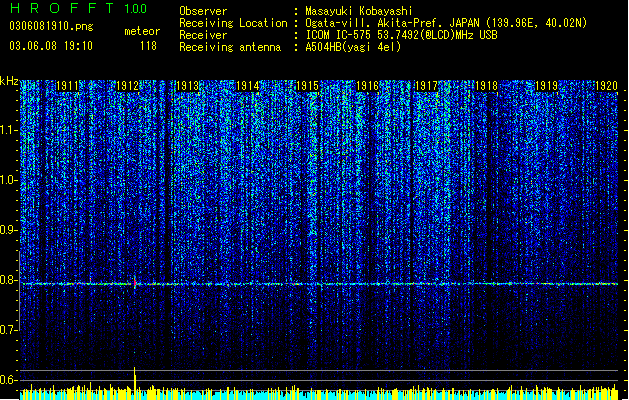629x400 pixels.
Task: Click the 1914 time marker
Action: coord(247,86)
